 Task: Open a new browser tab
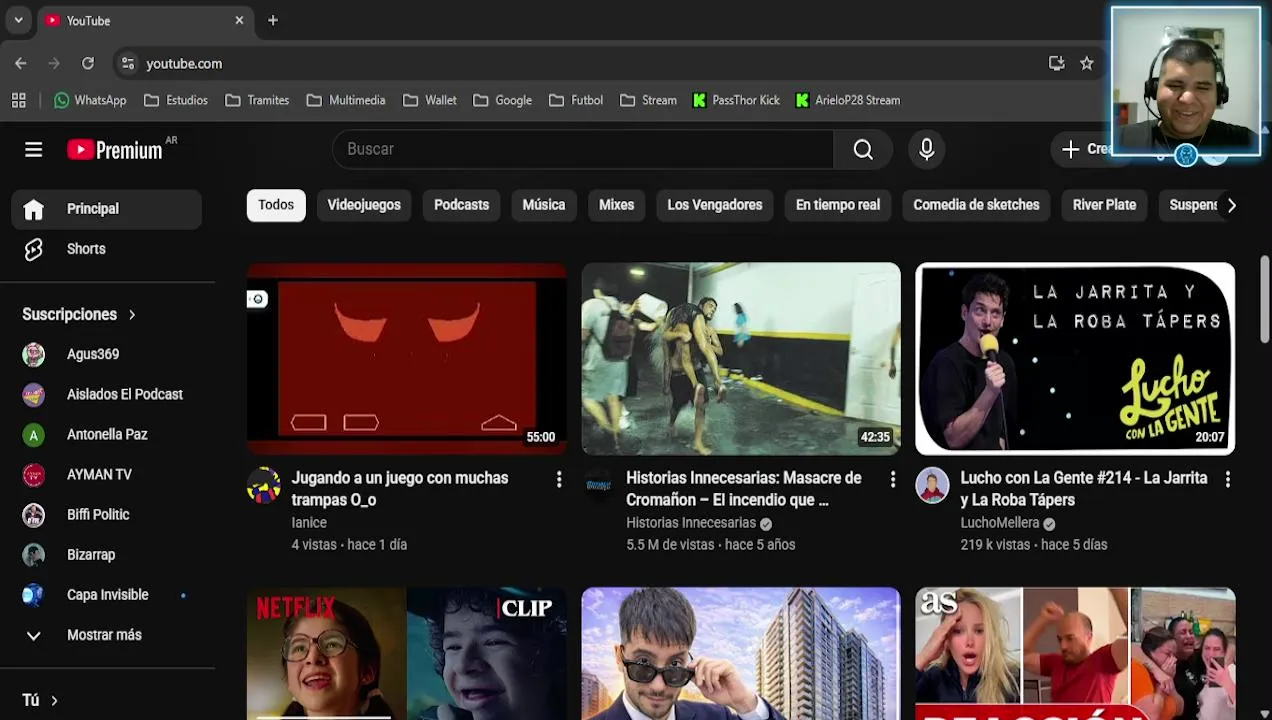point(273,20)
